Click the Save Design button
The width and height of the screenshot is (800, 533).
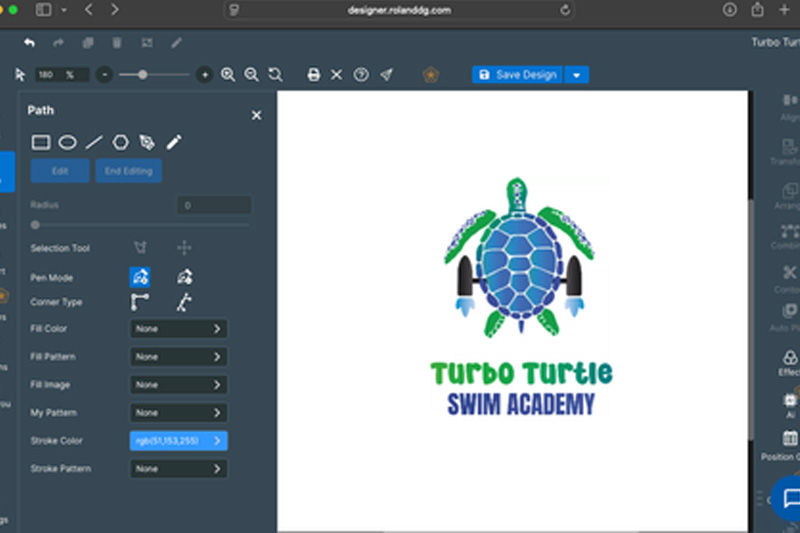click(517, 75)
